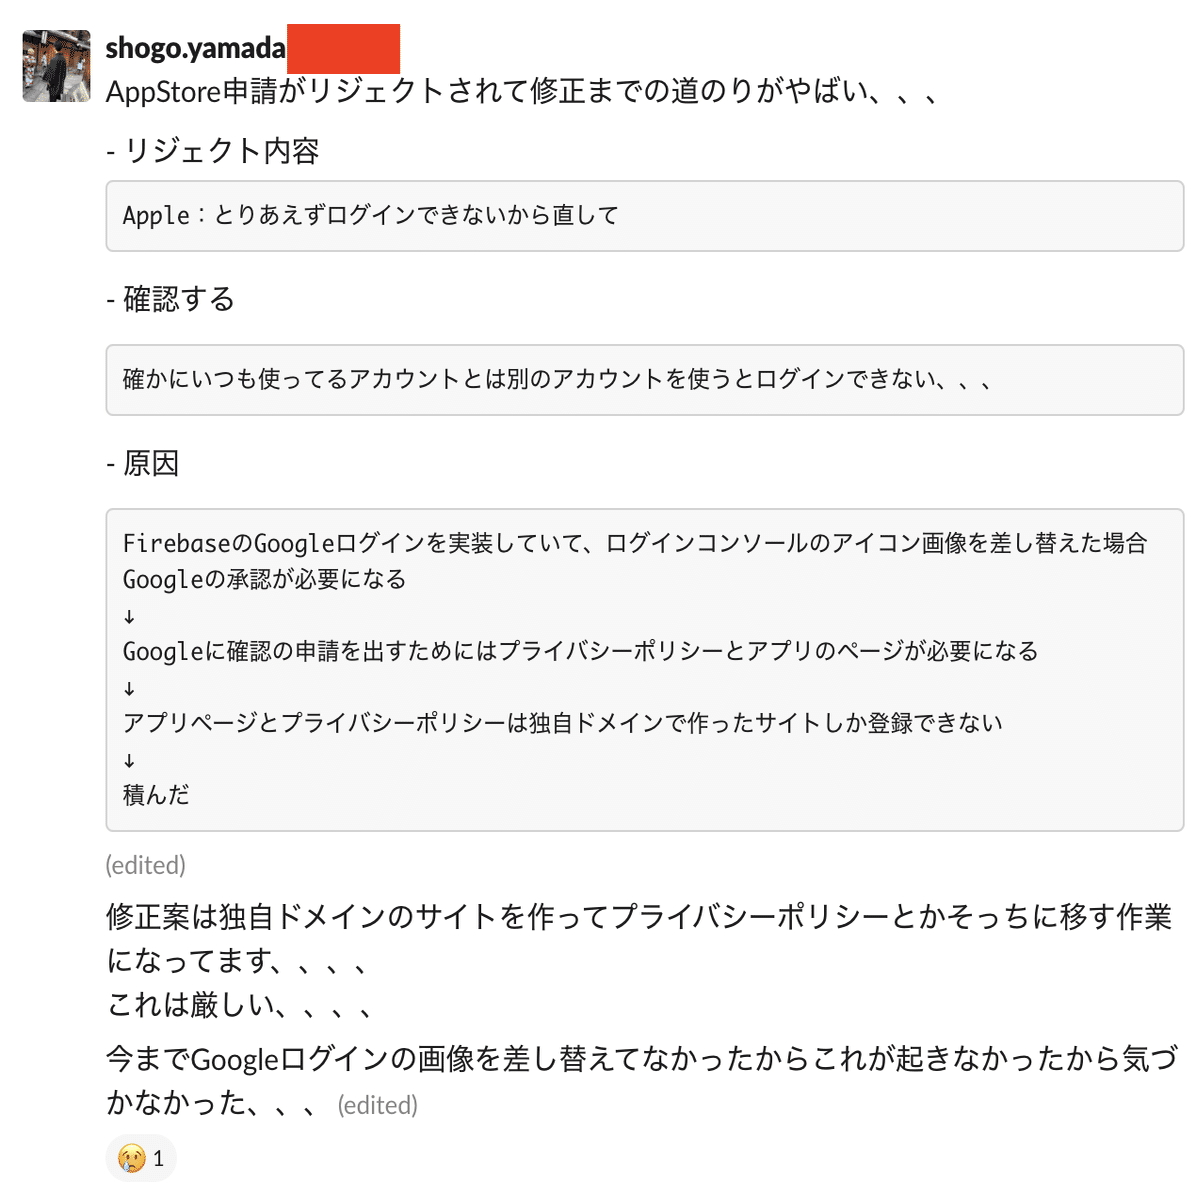This screenshot has height=1196, width=1196.
Task: Click the red badge next to the username
Action: pyautogui.click(x=344, y=47)
